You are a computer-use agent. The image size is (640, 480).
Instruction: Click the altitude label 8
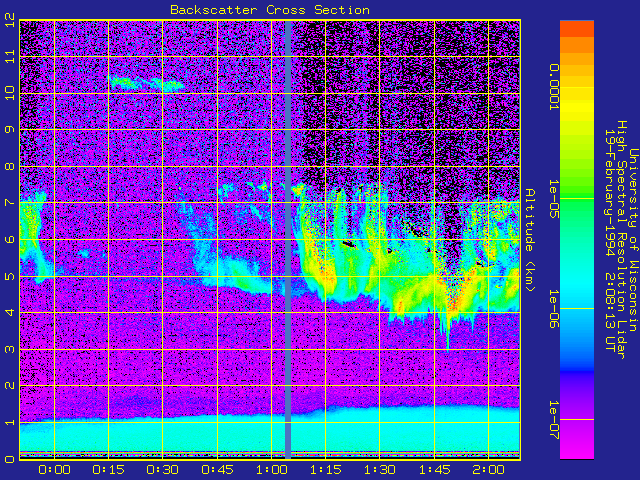coord(10,167)
